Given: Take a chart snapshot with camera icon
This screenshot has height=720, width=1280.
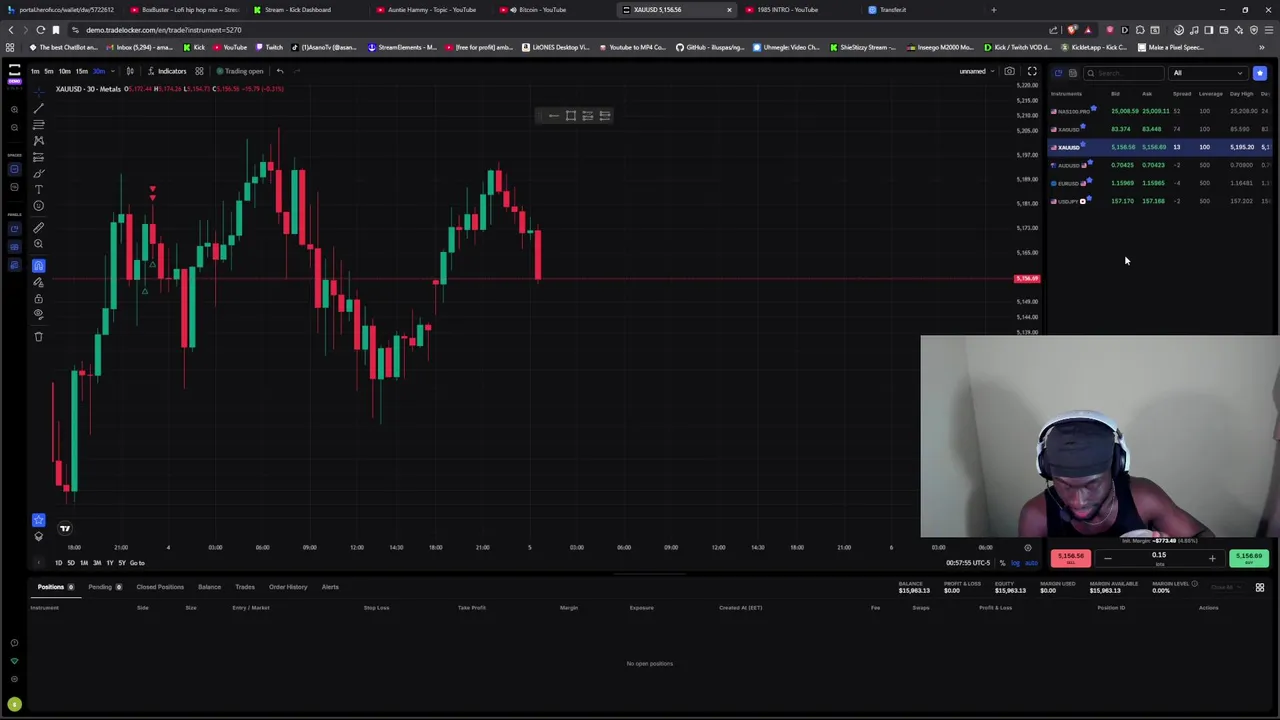Looking at the screenshot, I should [x=1010, y=71].
